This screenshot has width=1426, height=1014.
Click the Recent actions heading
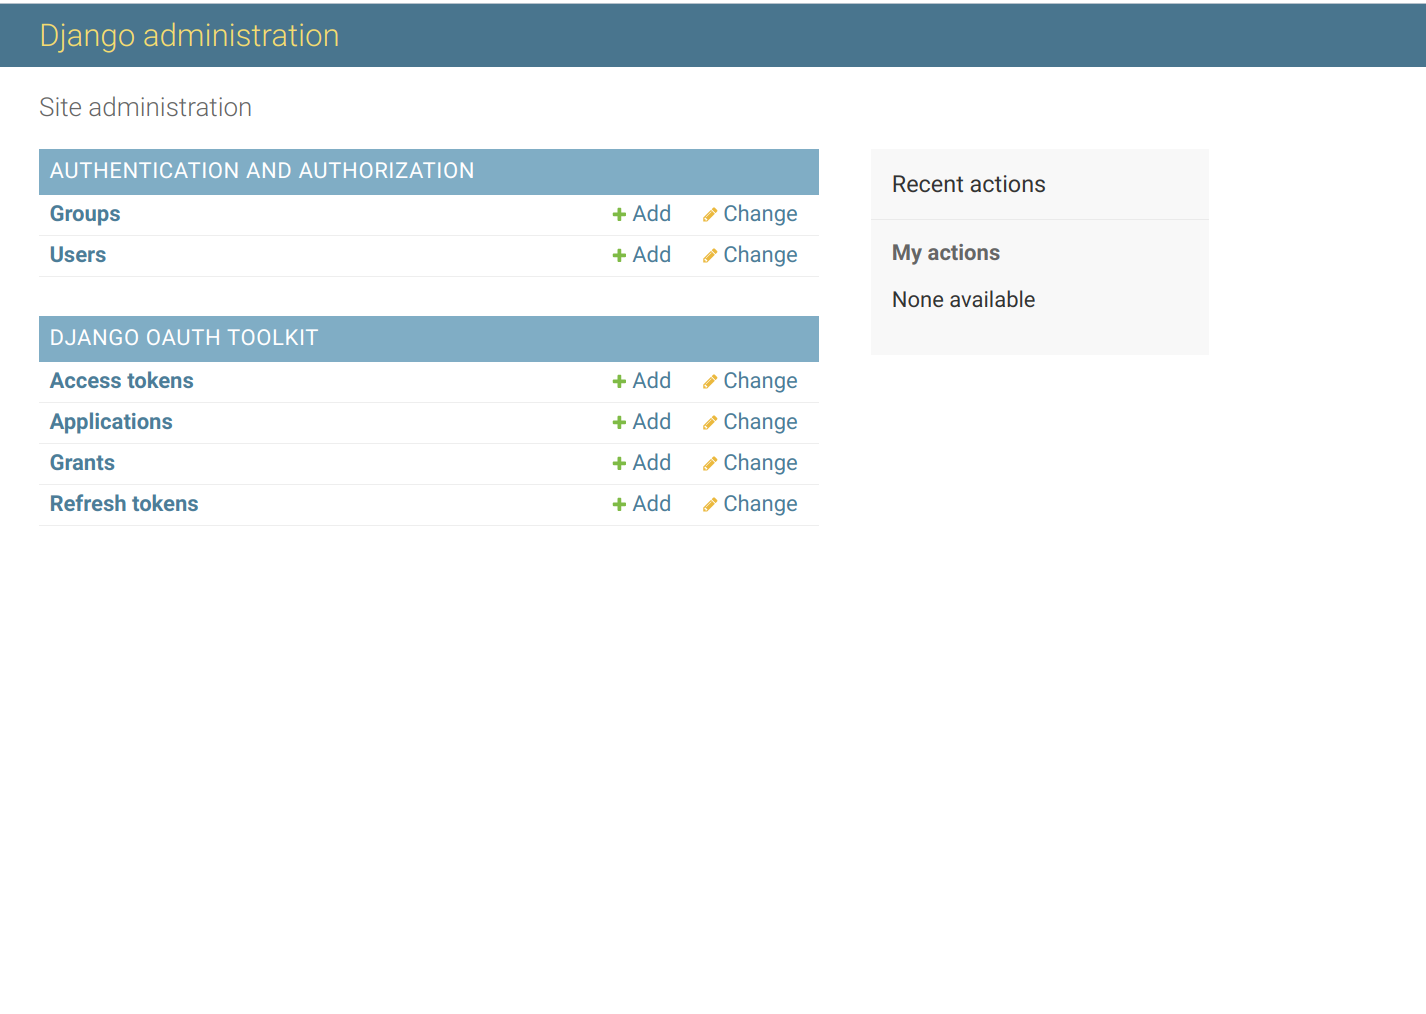point(968,185)
